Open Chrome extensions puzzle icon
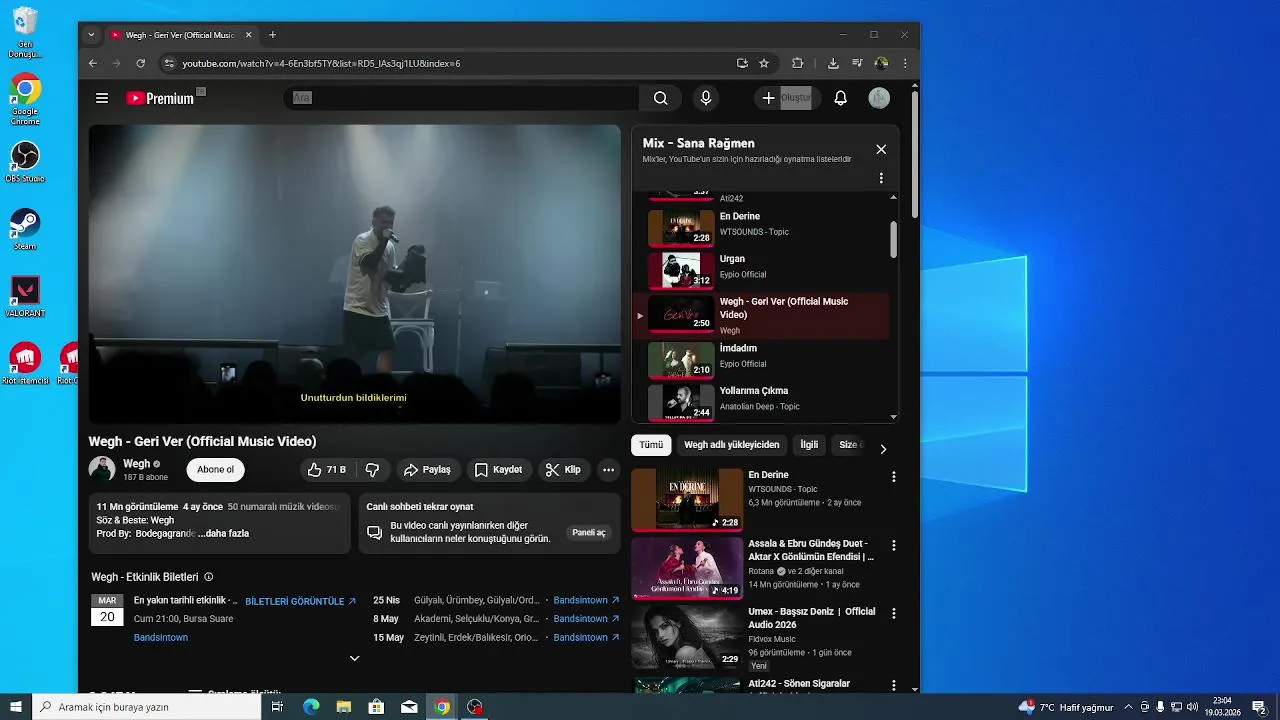Image resolution: width=1280 pixels, height=720 pixels. point(797,63)
